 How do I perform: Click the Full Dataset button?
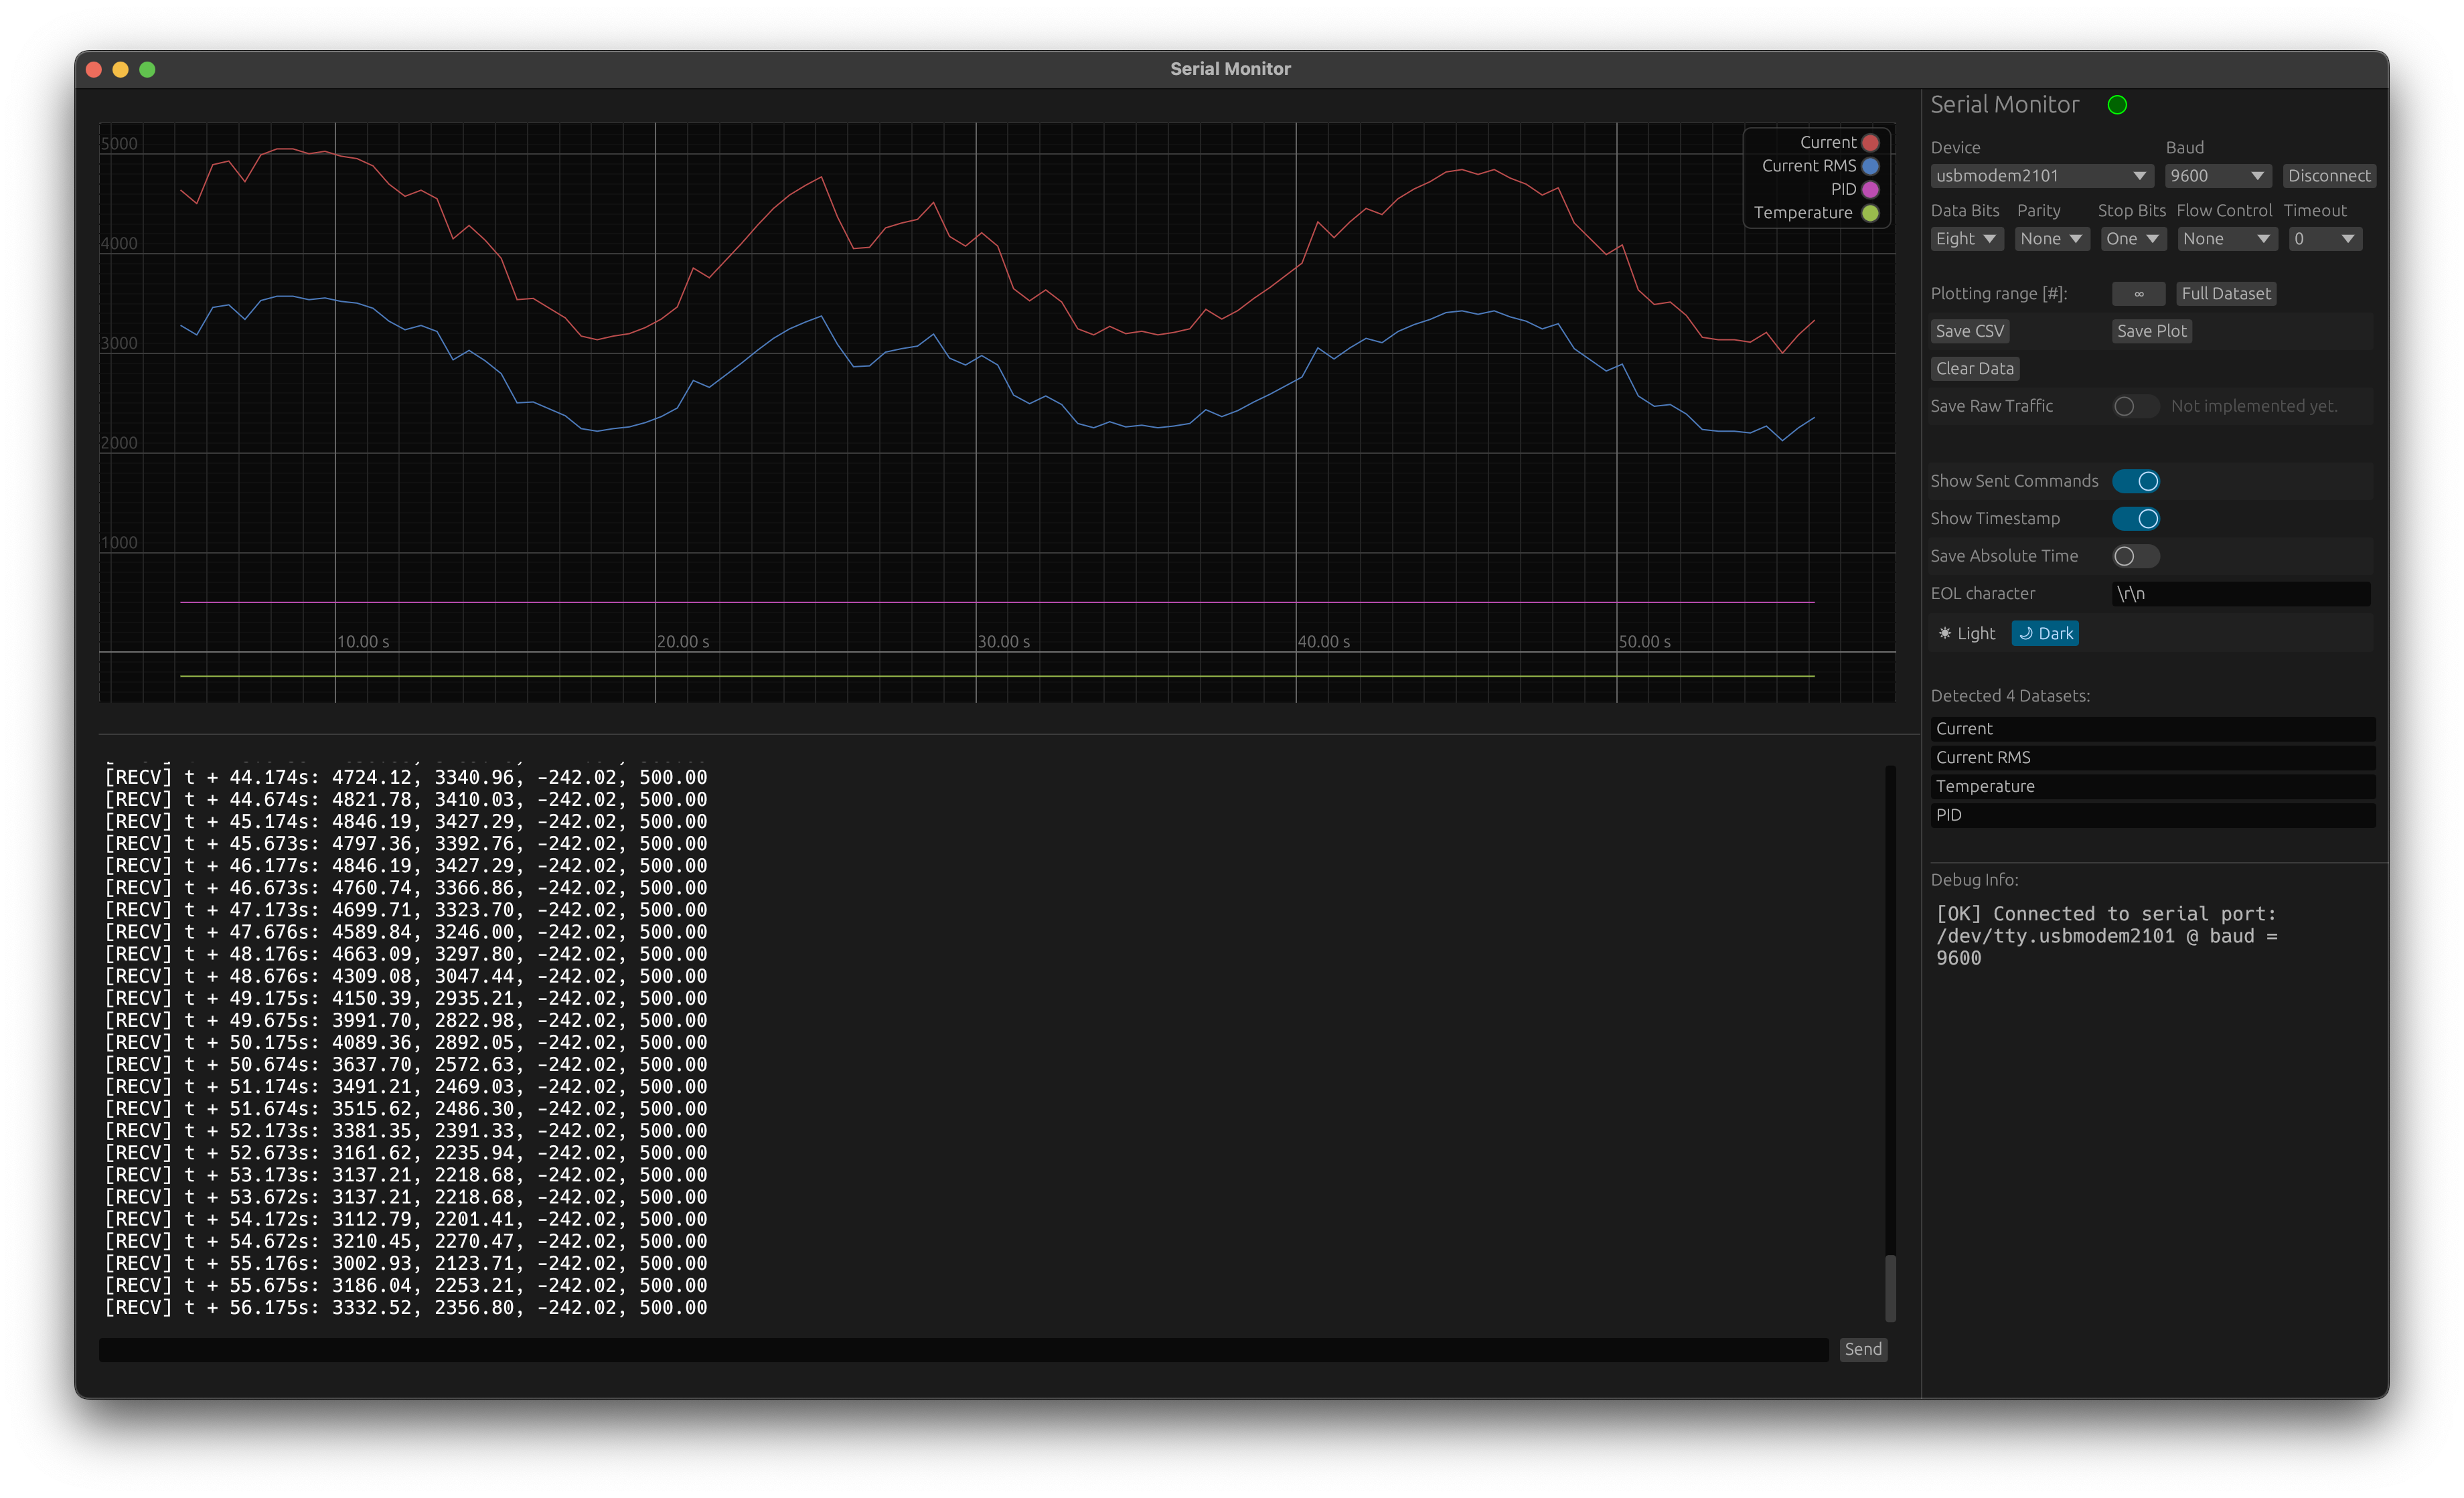(x=2225, y=294)
